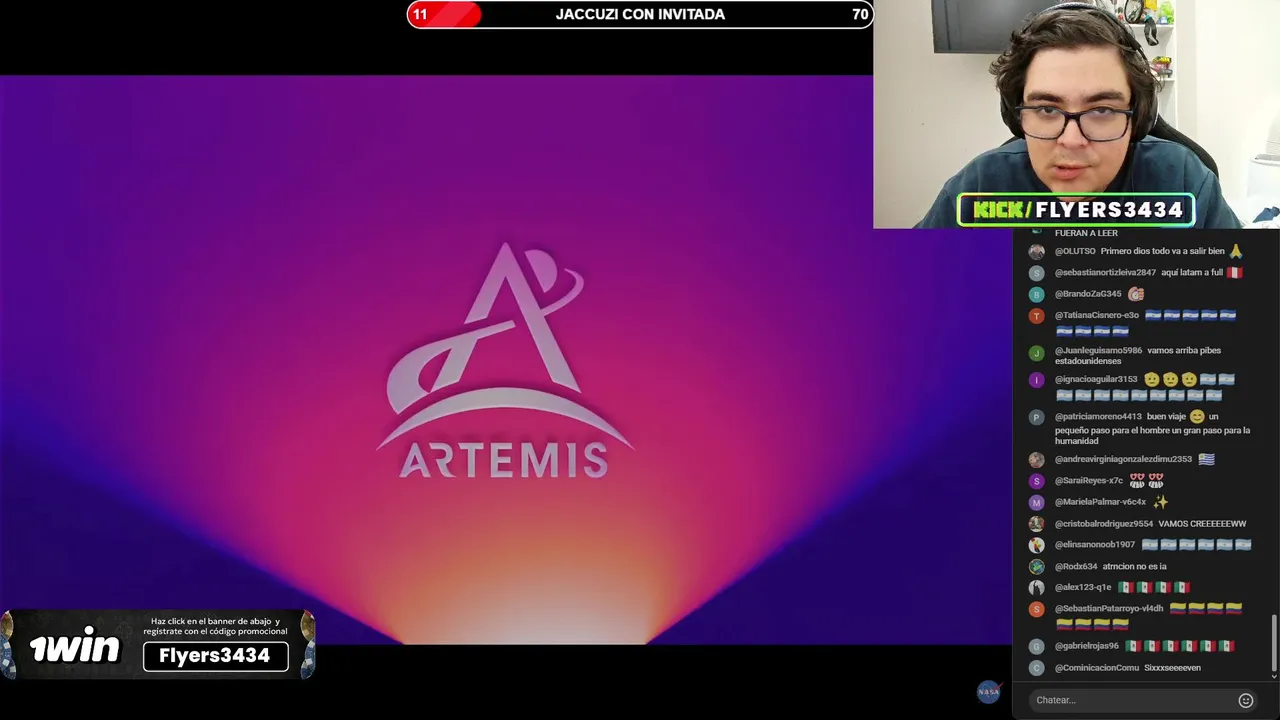Image resolution: width=1280 pixels, height=720 pixels.
Task: Click alex123-q1e's avatar icon
Action: point(1036,588)
